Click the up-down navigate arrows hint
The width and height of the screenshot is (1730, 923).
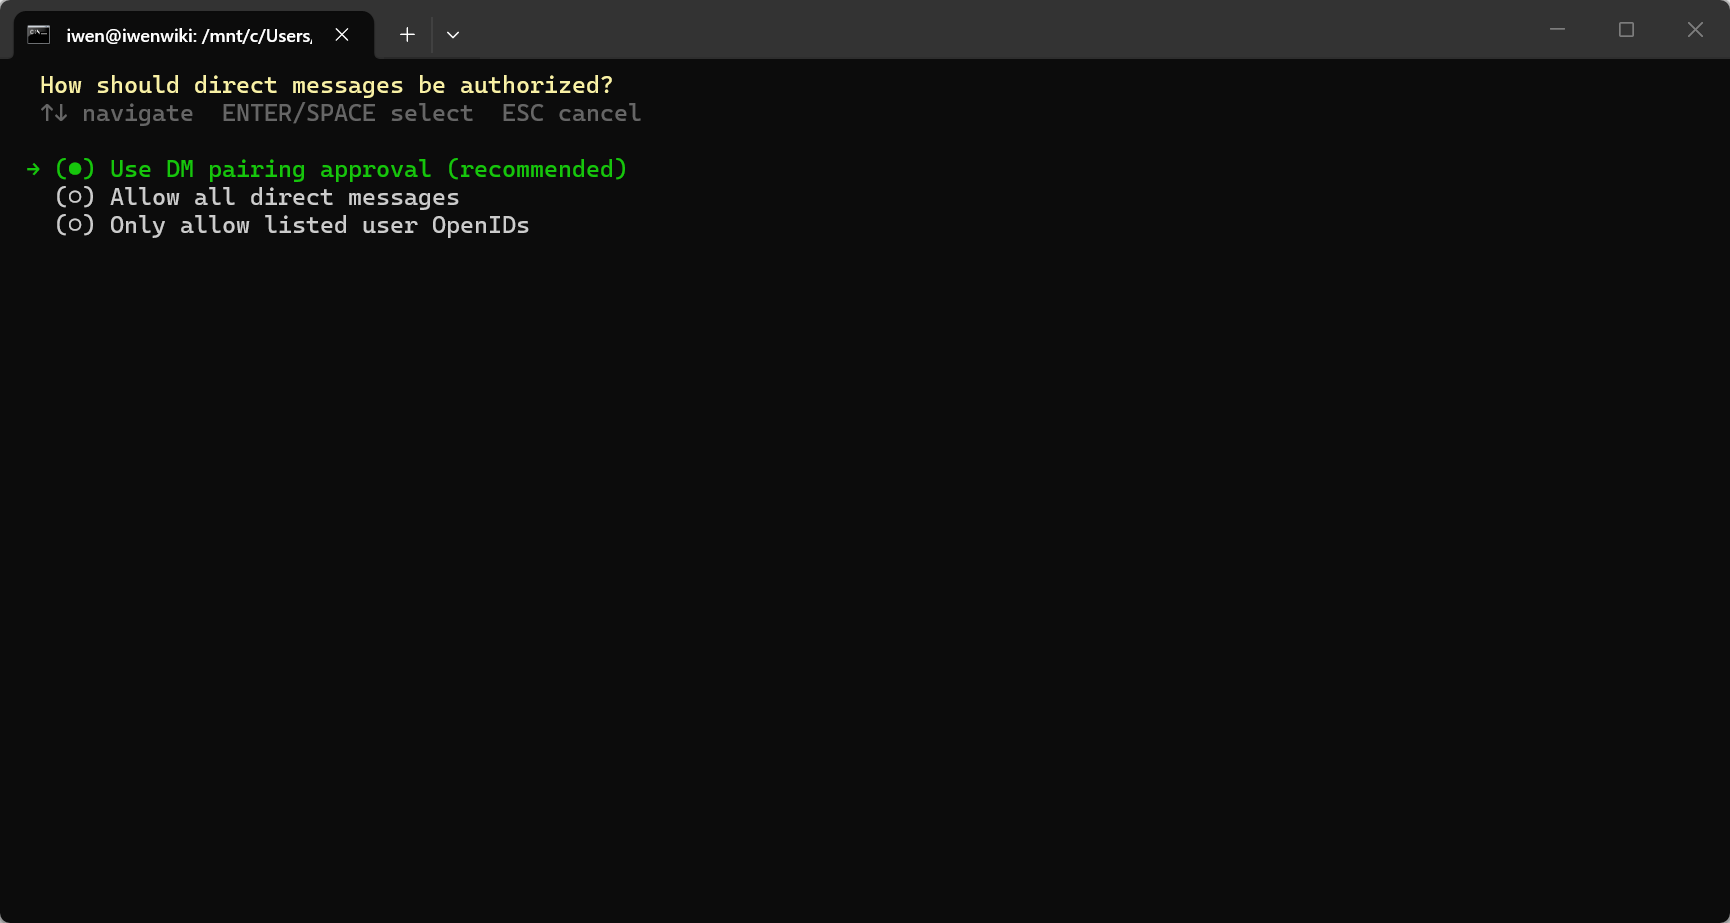[54, 113]
